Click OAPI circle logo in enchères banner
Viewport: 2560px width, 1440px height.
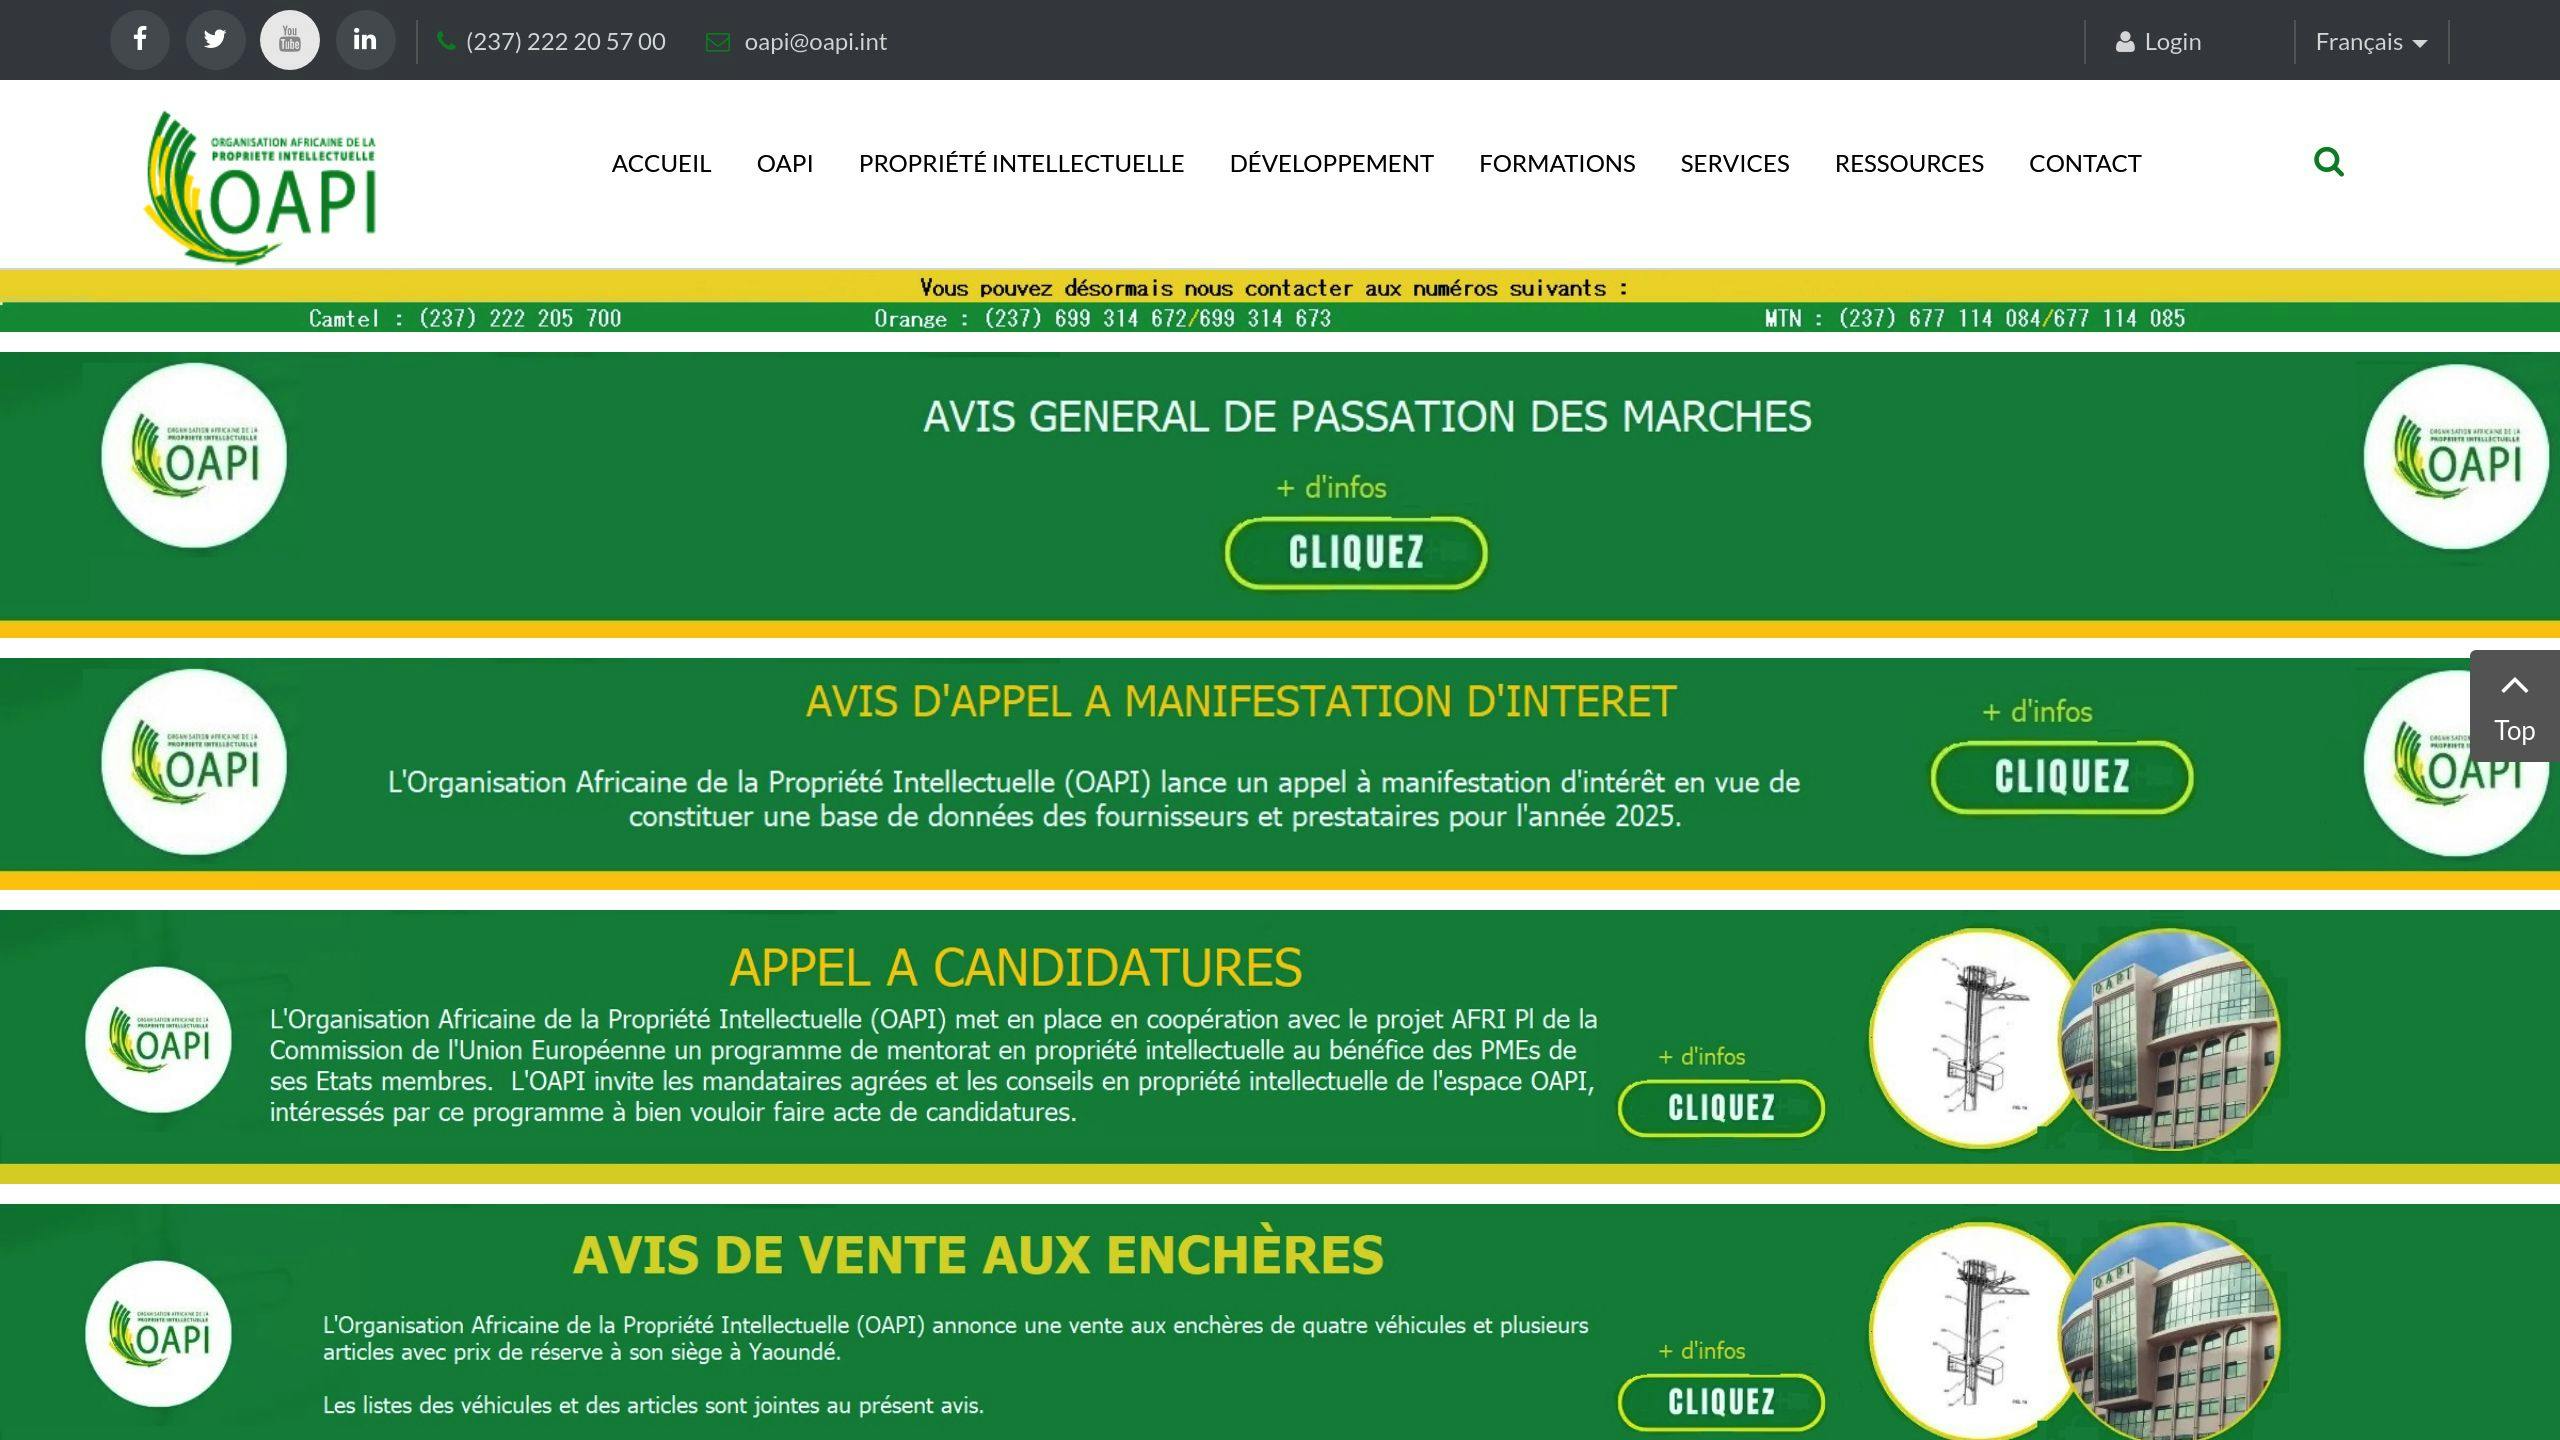point(158,1334)
